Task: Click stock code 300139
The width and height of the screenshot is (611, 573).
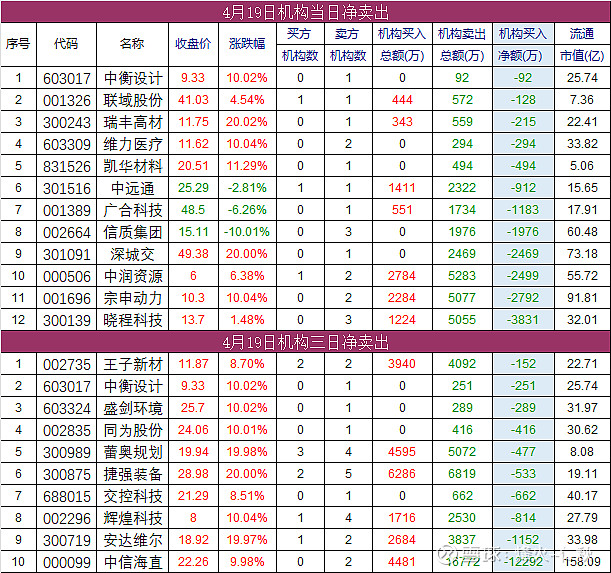Action: pos(67,321)
